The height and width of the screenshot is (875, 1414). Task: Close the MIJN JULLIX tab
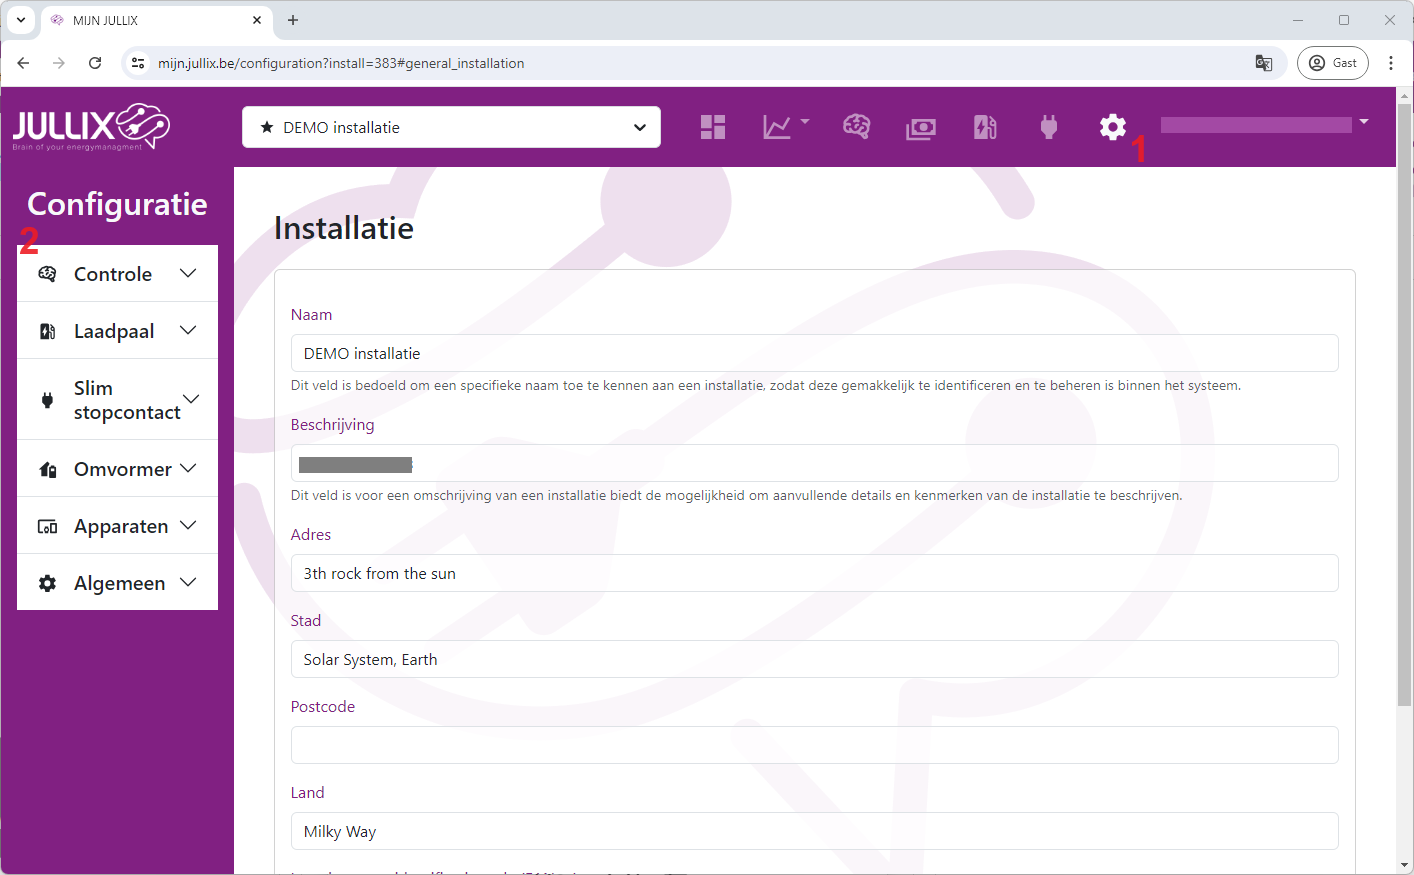pos(257,20)
